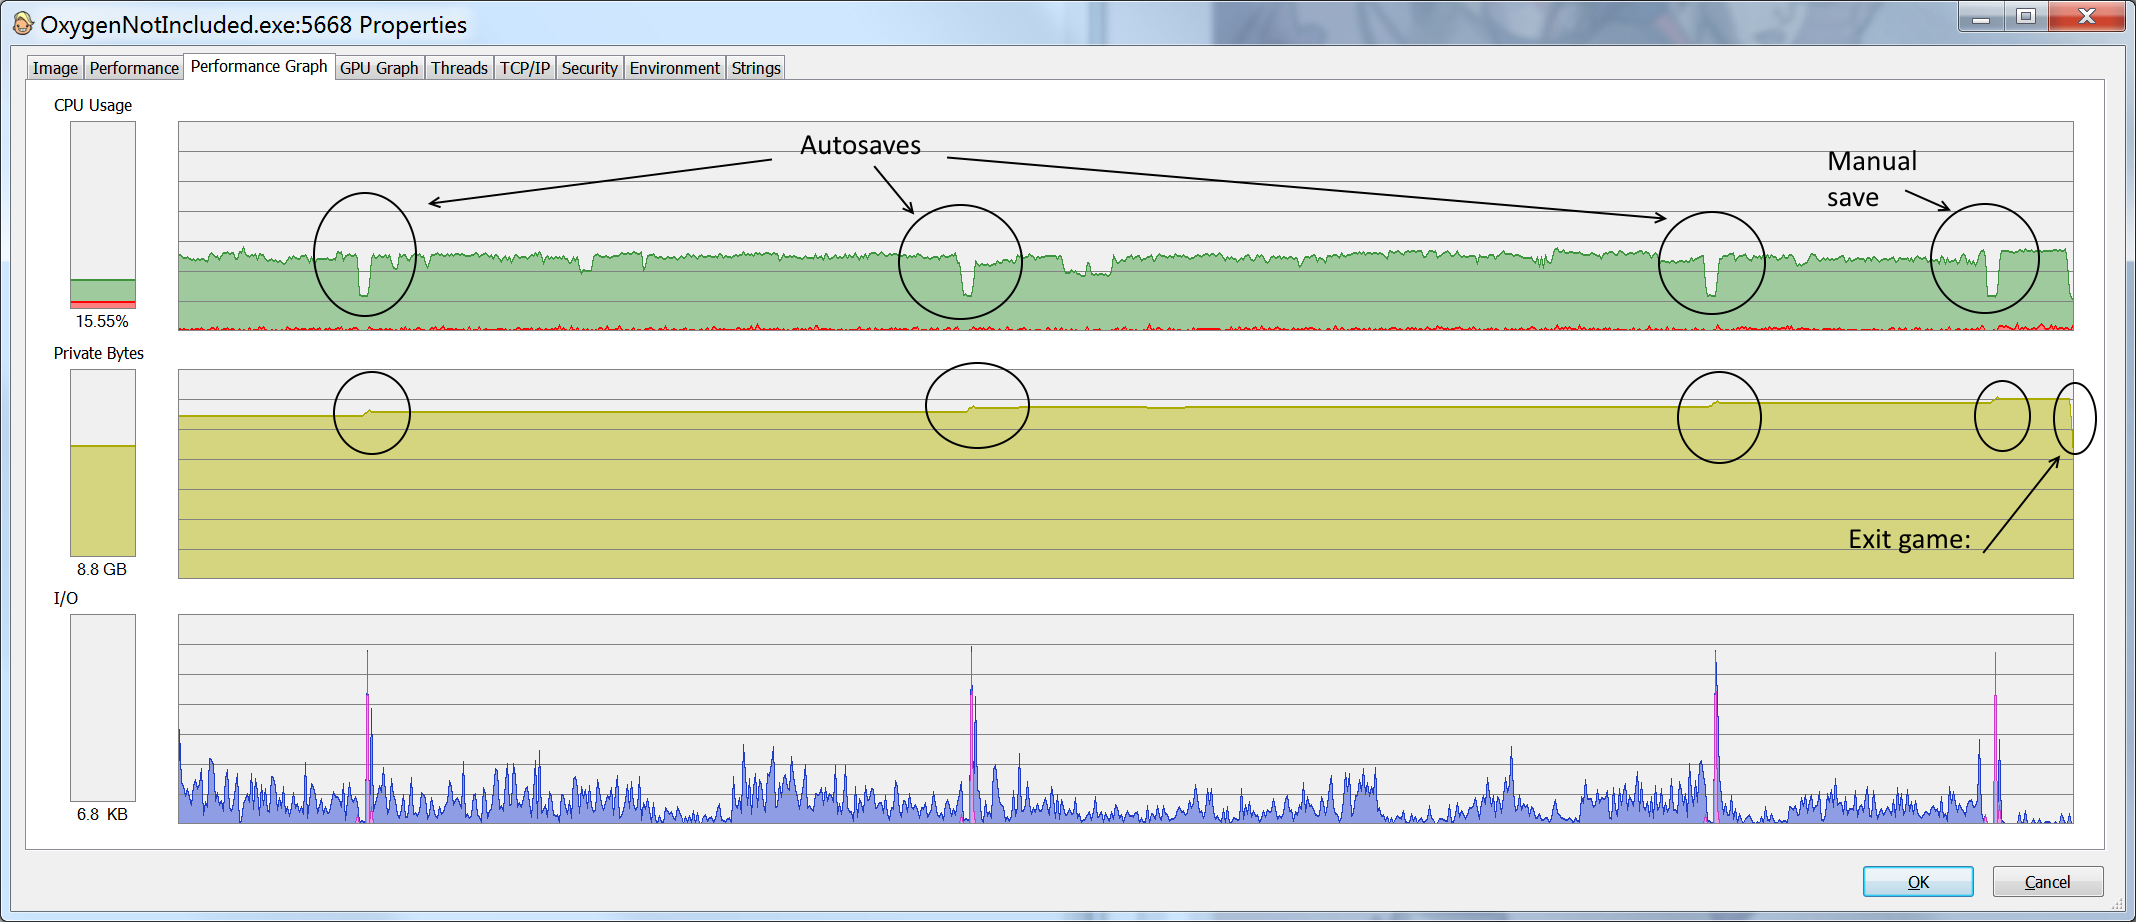The width and height of the screenshot is (2136, 922).
Task: Maximize the Properties window
Action: click(2026, 17)
